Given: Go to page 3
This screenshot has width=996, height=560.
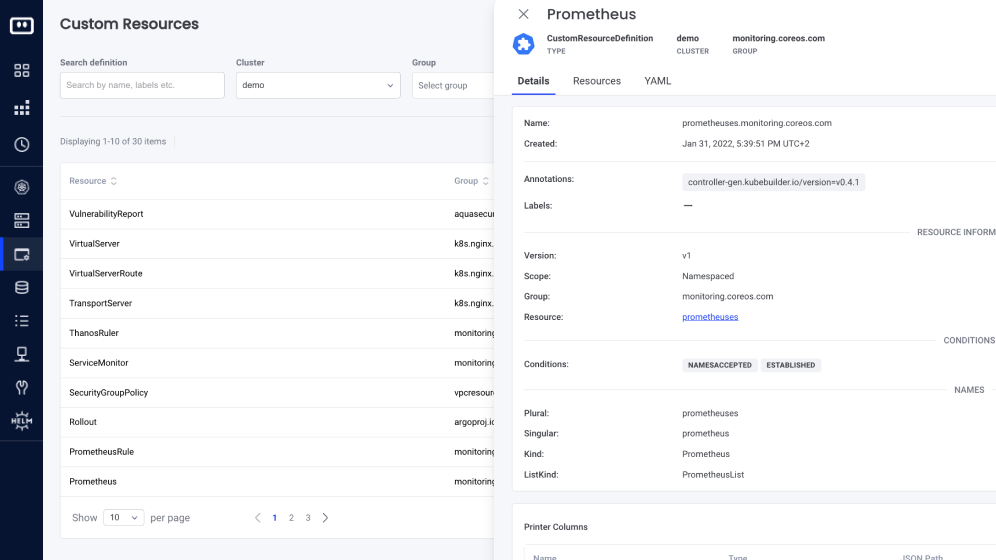Looking at the screenshot, I should pyautogui.click(x=308, y=517).
